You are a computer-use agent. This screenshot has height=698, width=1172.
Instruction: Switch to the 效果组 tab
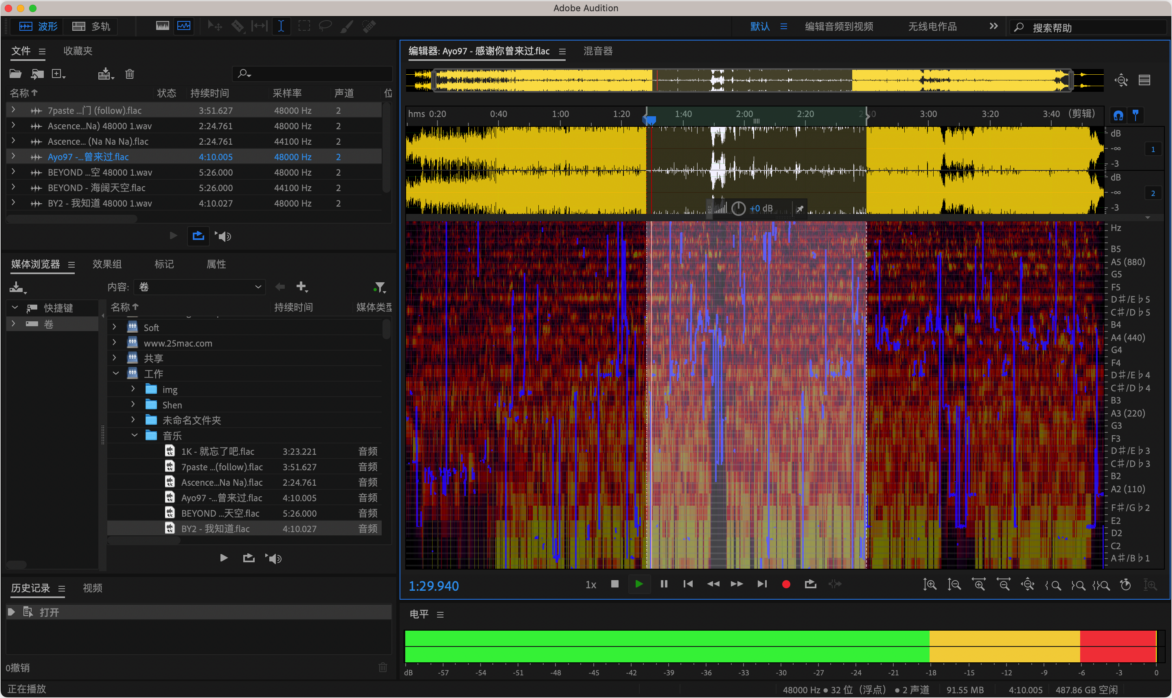[107, 265]
